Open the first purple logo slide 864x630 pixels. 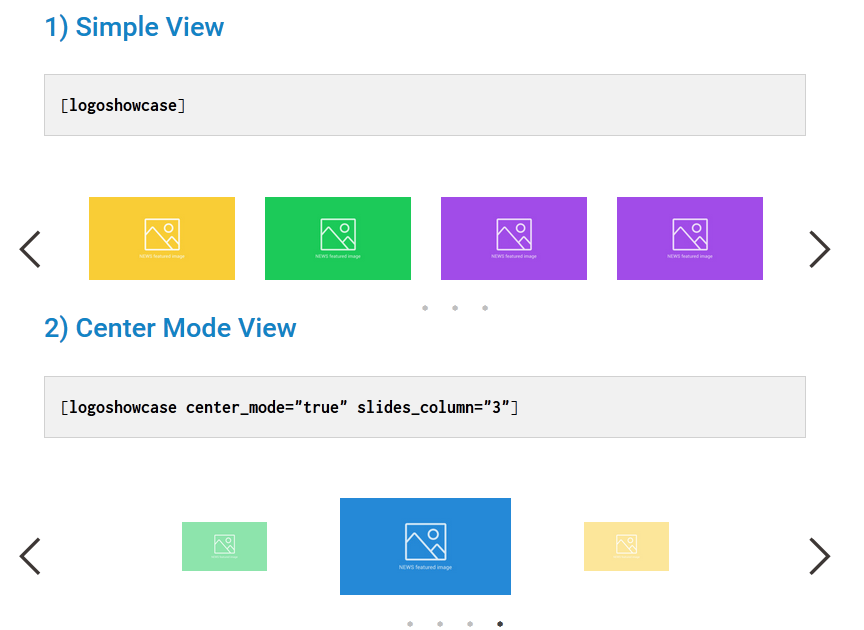pos(514,238)
